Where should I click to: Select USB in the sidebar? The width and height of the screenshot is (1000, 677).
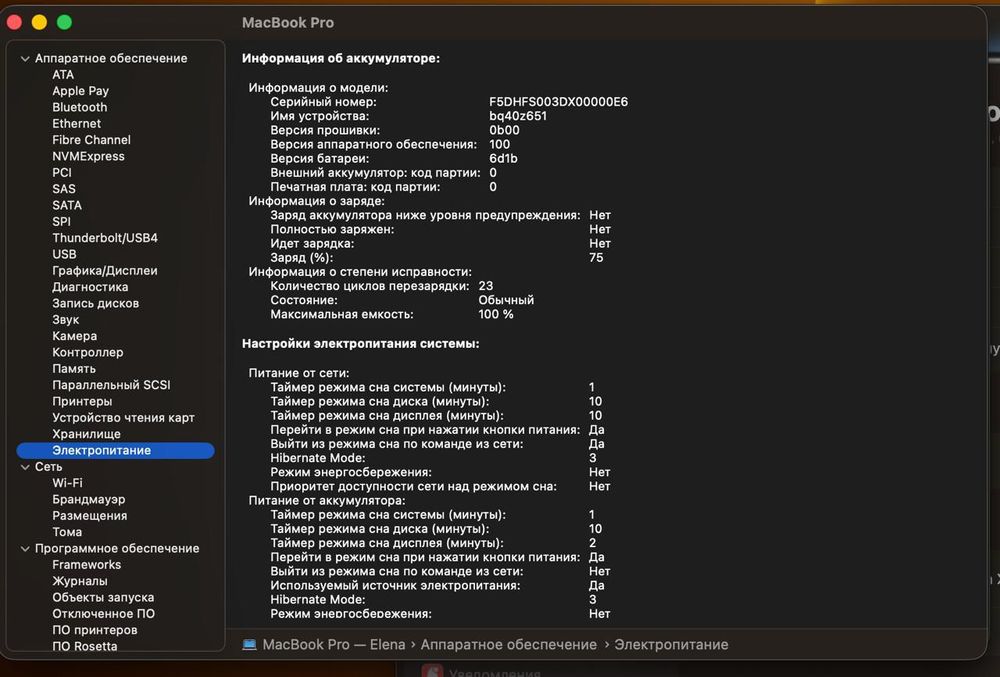pos(64,254)
